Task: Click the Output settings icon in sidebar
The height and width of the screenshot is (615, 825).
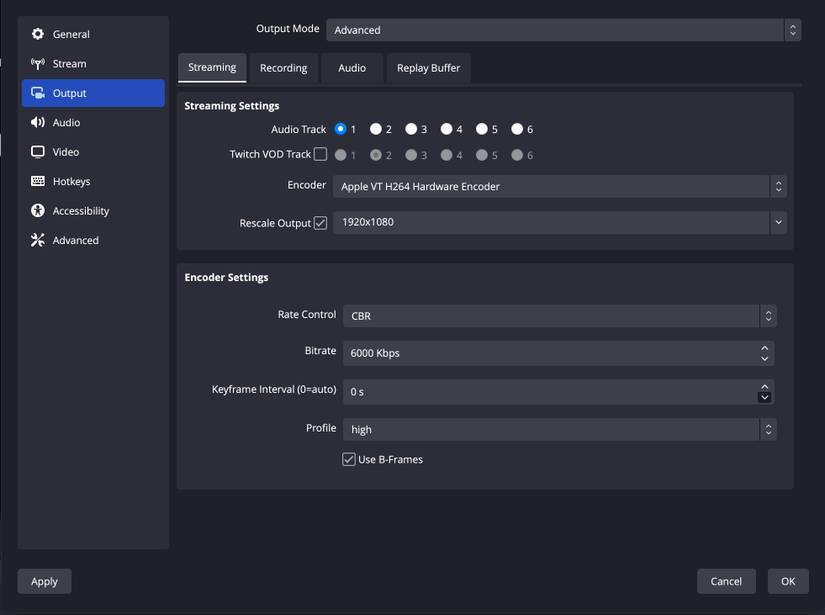Action: point(36,92)
